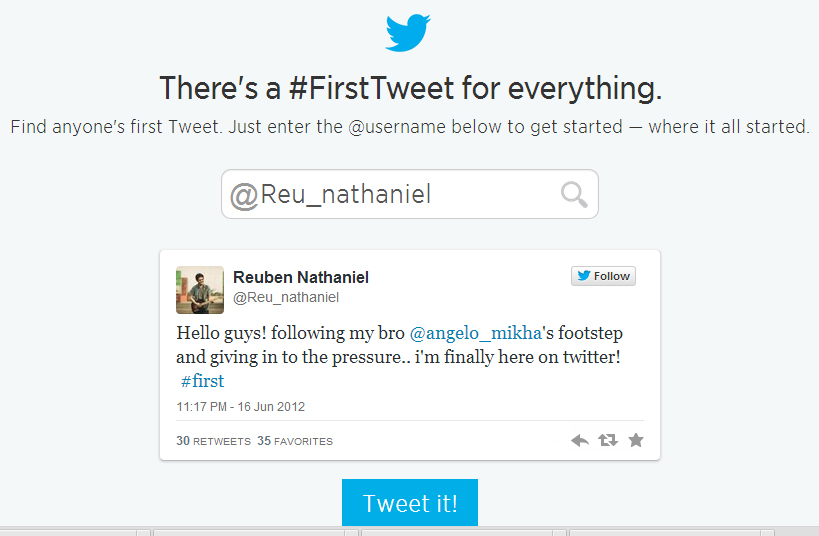Open the 11:17 PM - 16 Jun 2012 timestamp
The image size is (819, 536).
pyautogui.click(x=241, y=407)
